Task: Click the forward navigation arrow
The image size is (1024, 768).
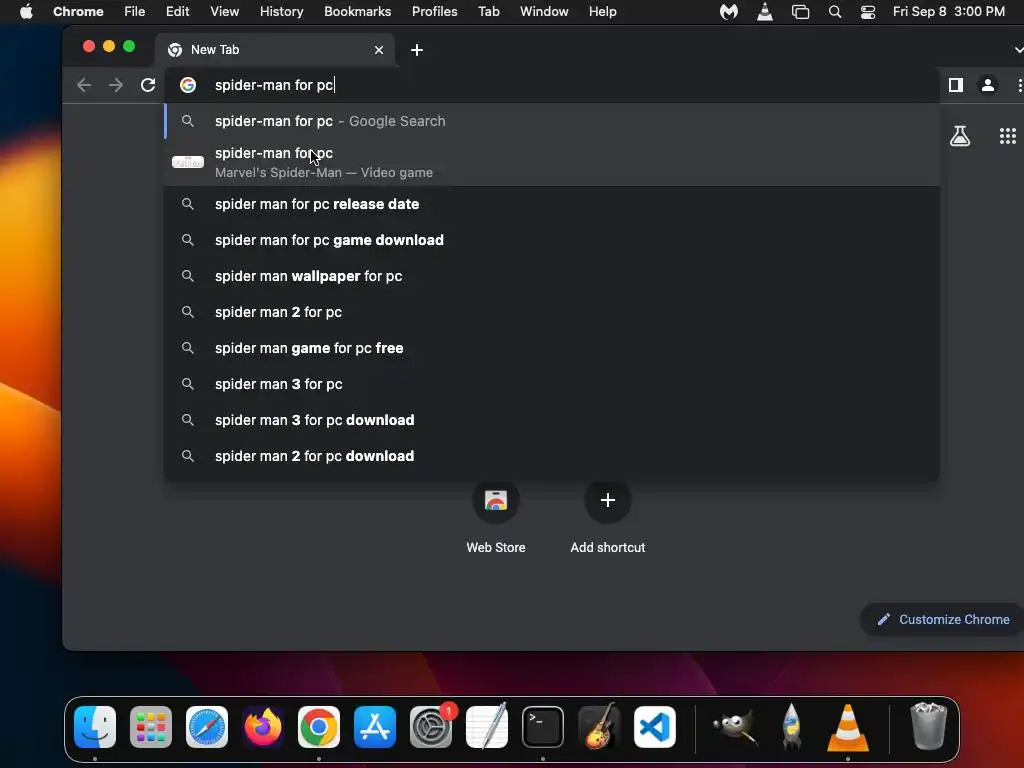Action: coord(116,85)
